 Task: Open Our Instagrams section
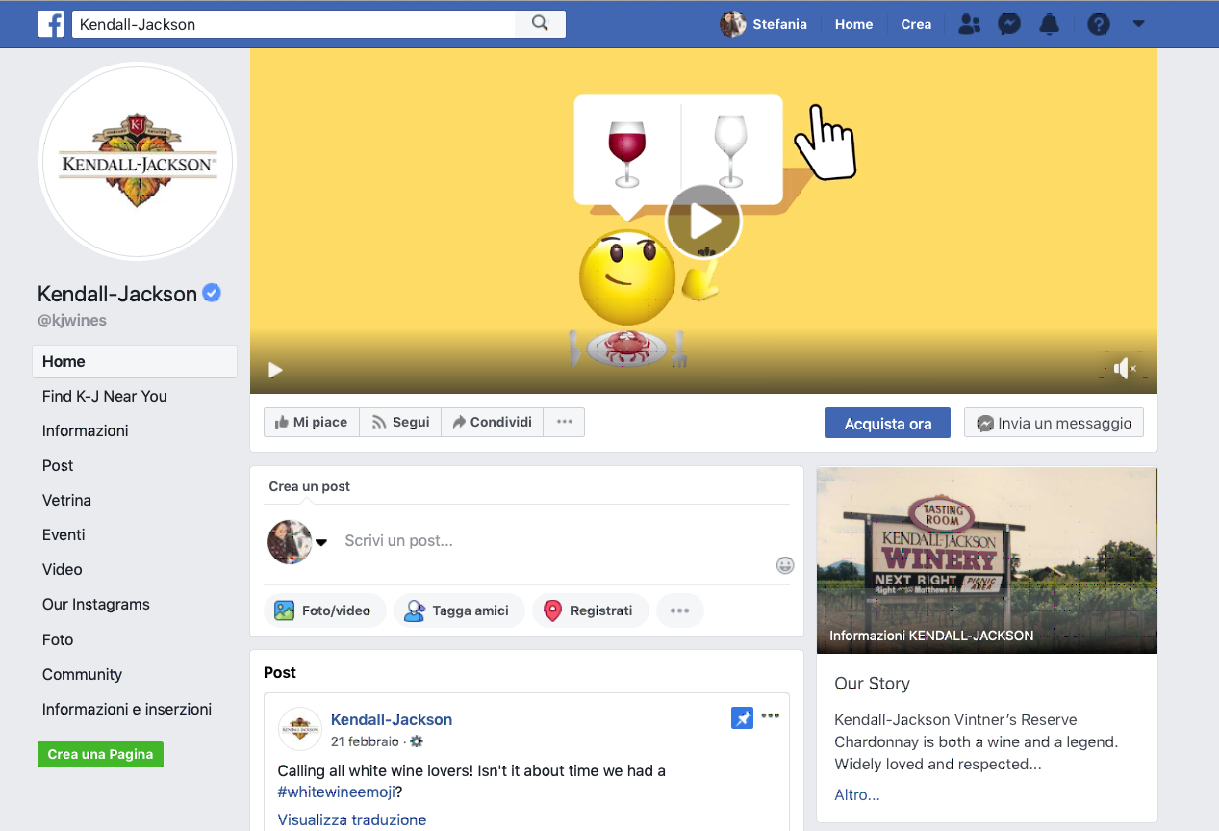tap(96, 605)
